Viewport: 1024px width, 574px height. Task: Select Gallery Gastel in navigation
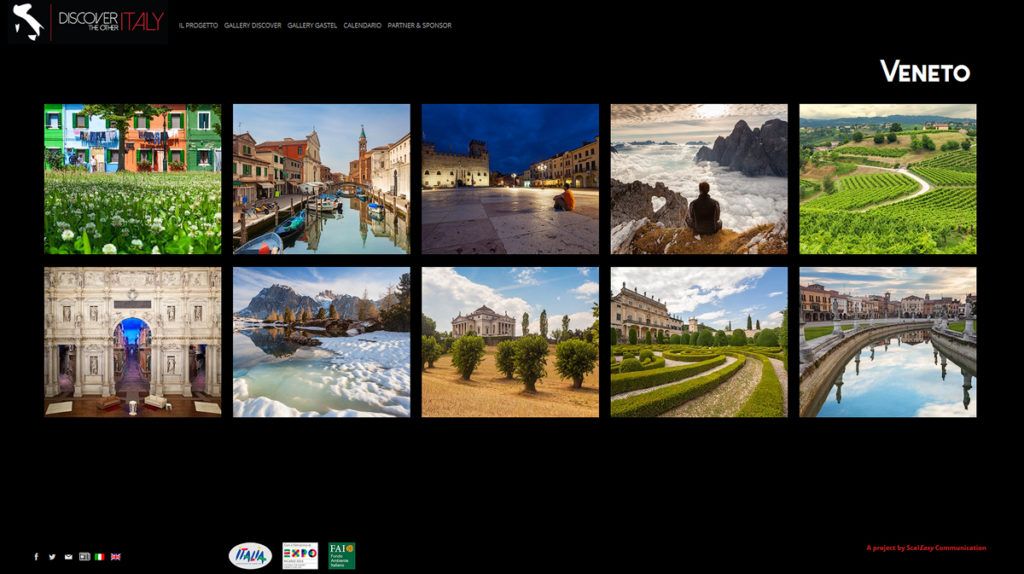312,25
